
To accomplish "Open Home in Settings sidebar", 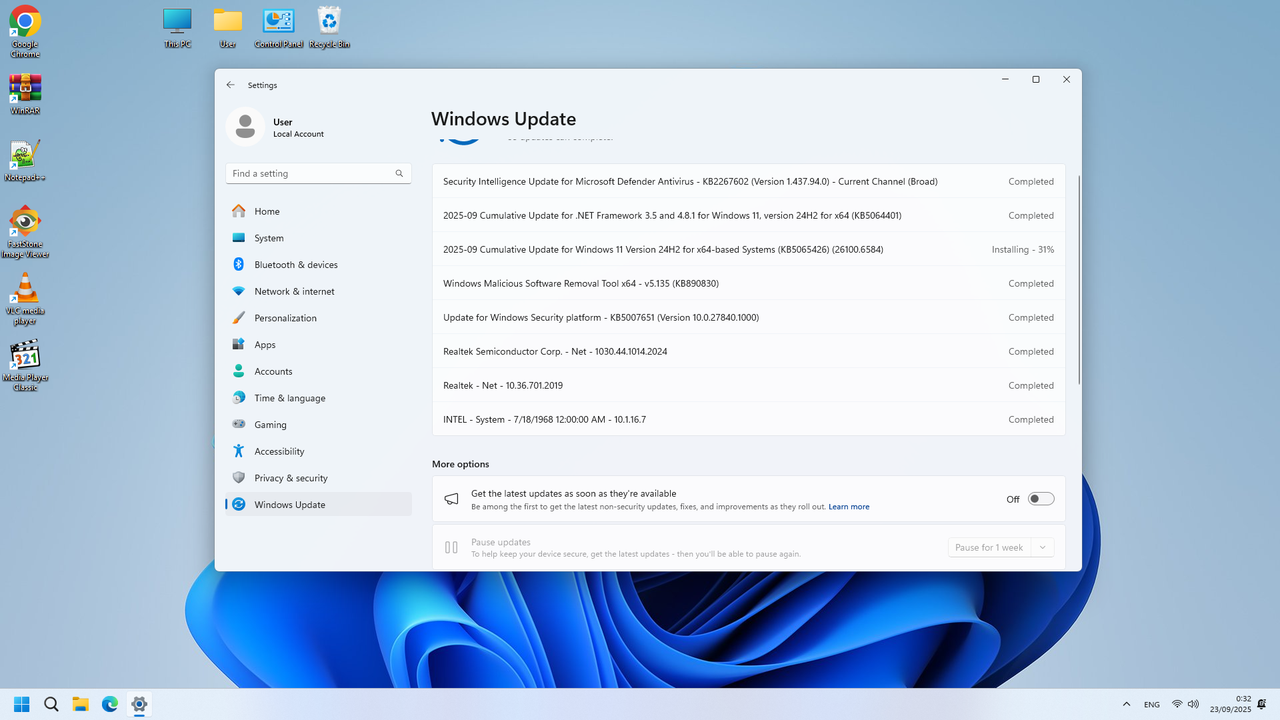I will [319, 211].
